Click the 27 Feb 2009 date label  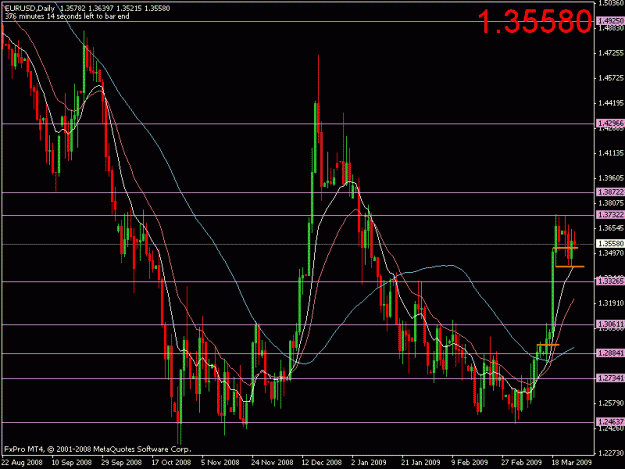click(522, 463)
